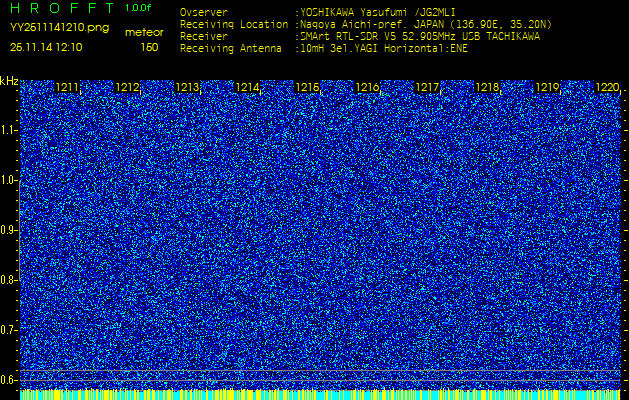
Task: Click time marker 1216
Action: pos(367,87)
